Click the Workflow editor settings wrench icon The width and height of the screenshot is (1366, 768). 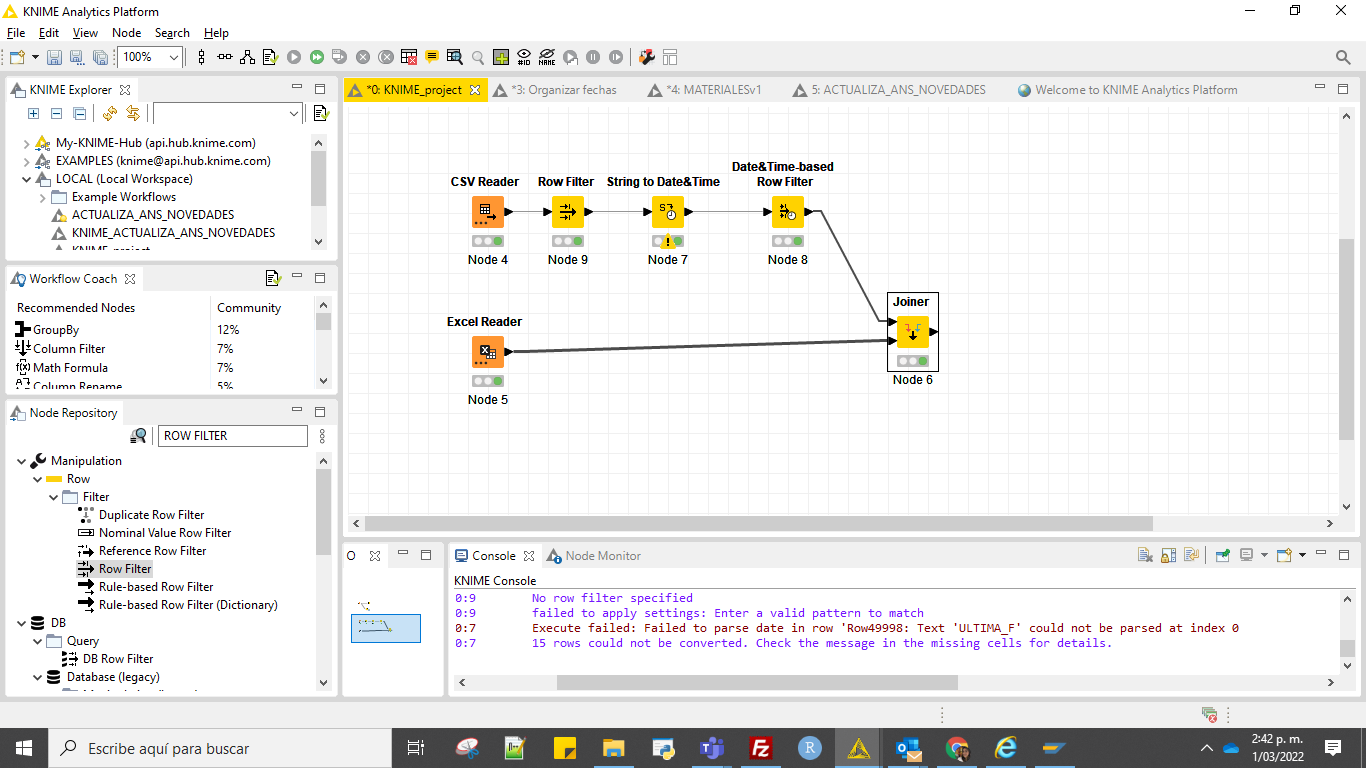point(647,58)
